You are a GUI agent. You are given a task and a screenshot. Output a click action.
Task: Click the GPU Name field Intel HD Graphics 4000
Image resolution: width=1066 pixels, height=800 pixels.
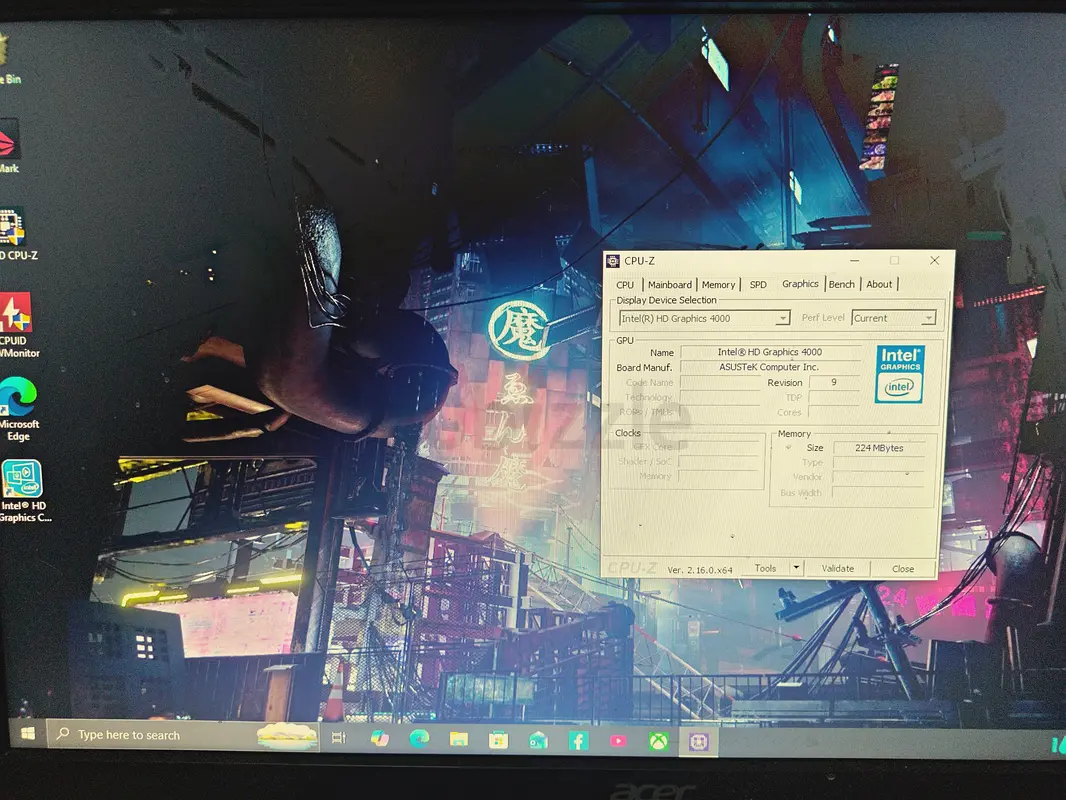[x=770, y=352]
